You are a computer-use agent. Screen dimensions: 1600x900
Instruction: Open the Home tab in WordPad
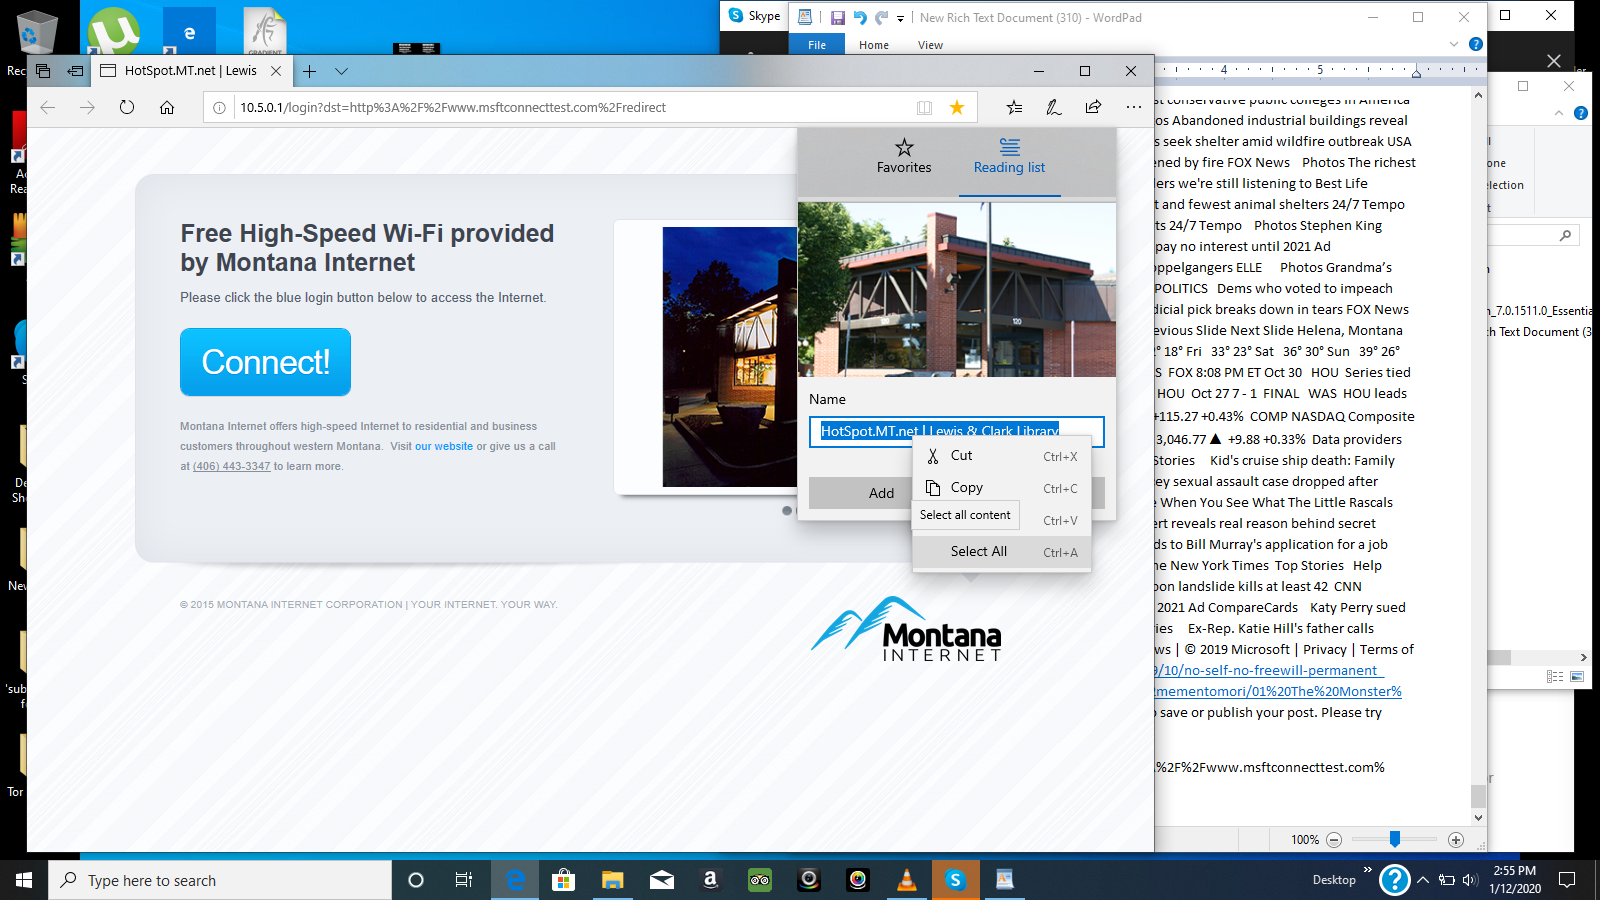(874, 45)
